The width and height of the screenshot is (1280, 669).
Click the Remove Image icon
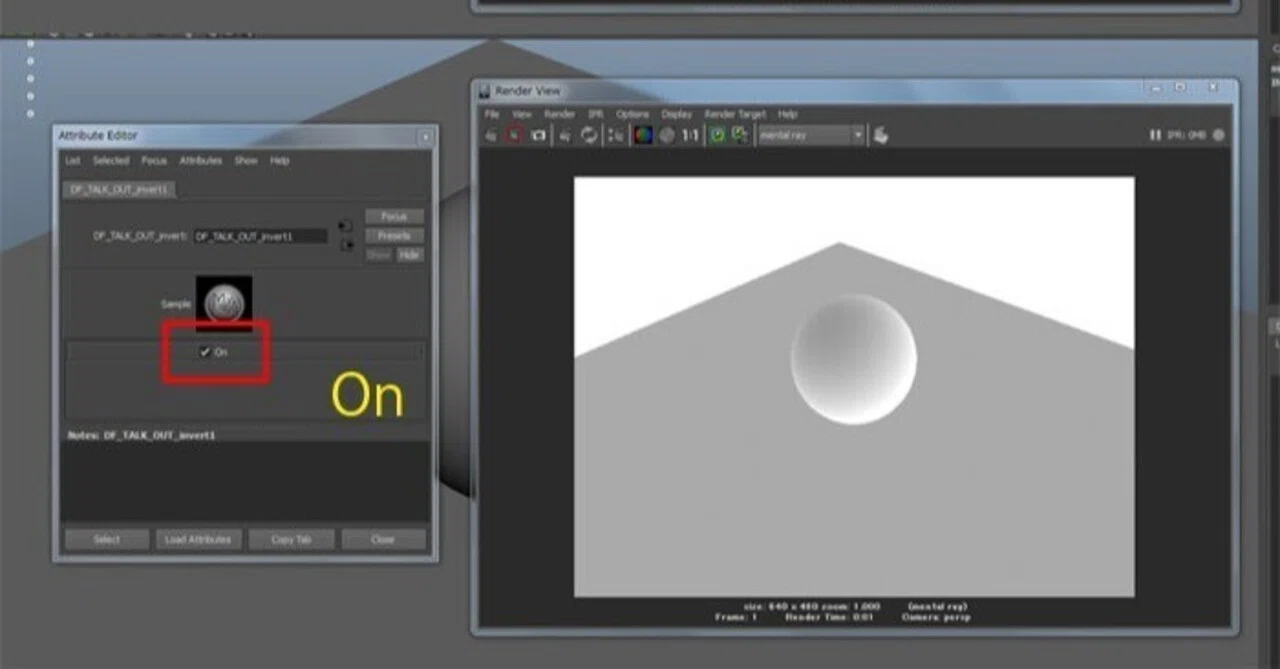point(740,135)
